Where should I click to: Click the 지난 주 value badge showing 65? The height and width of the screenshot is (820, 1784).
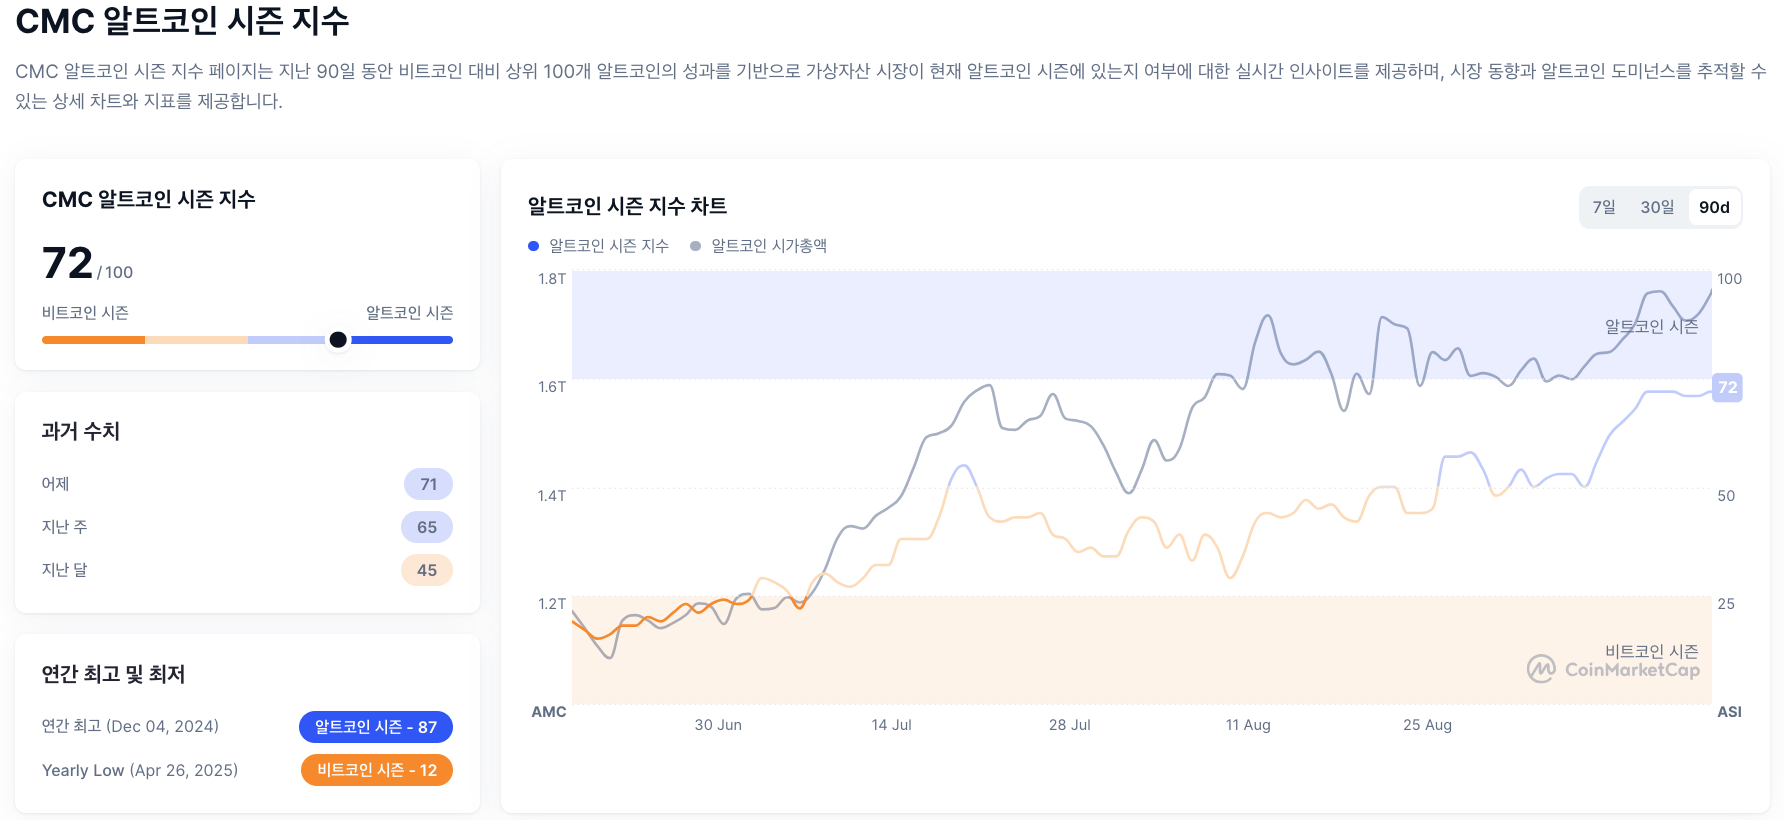click(427, 527)
